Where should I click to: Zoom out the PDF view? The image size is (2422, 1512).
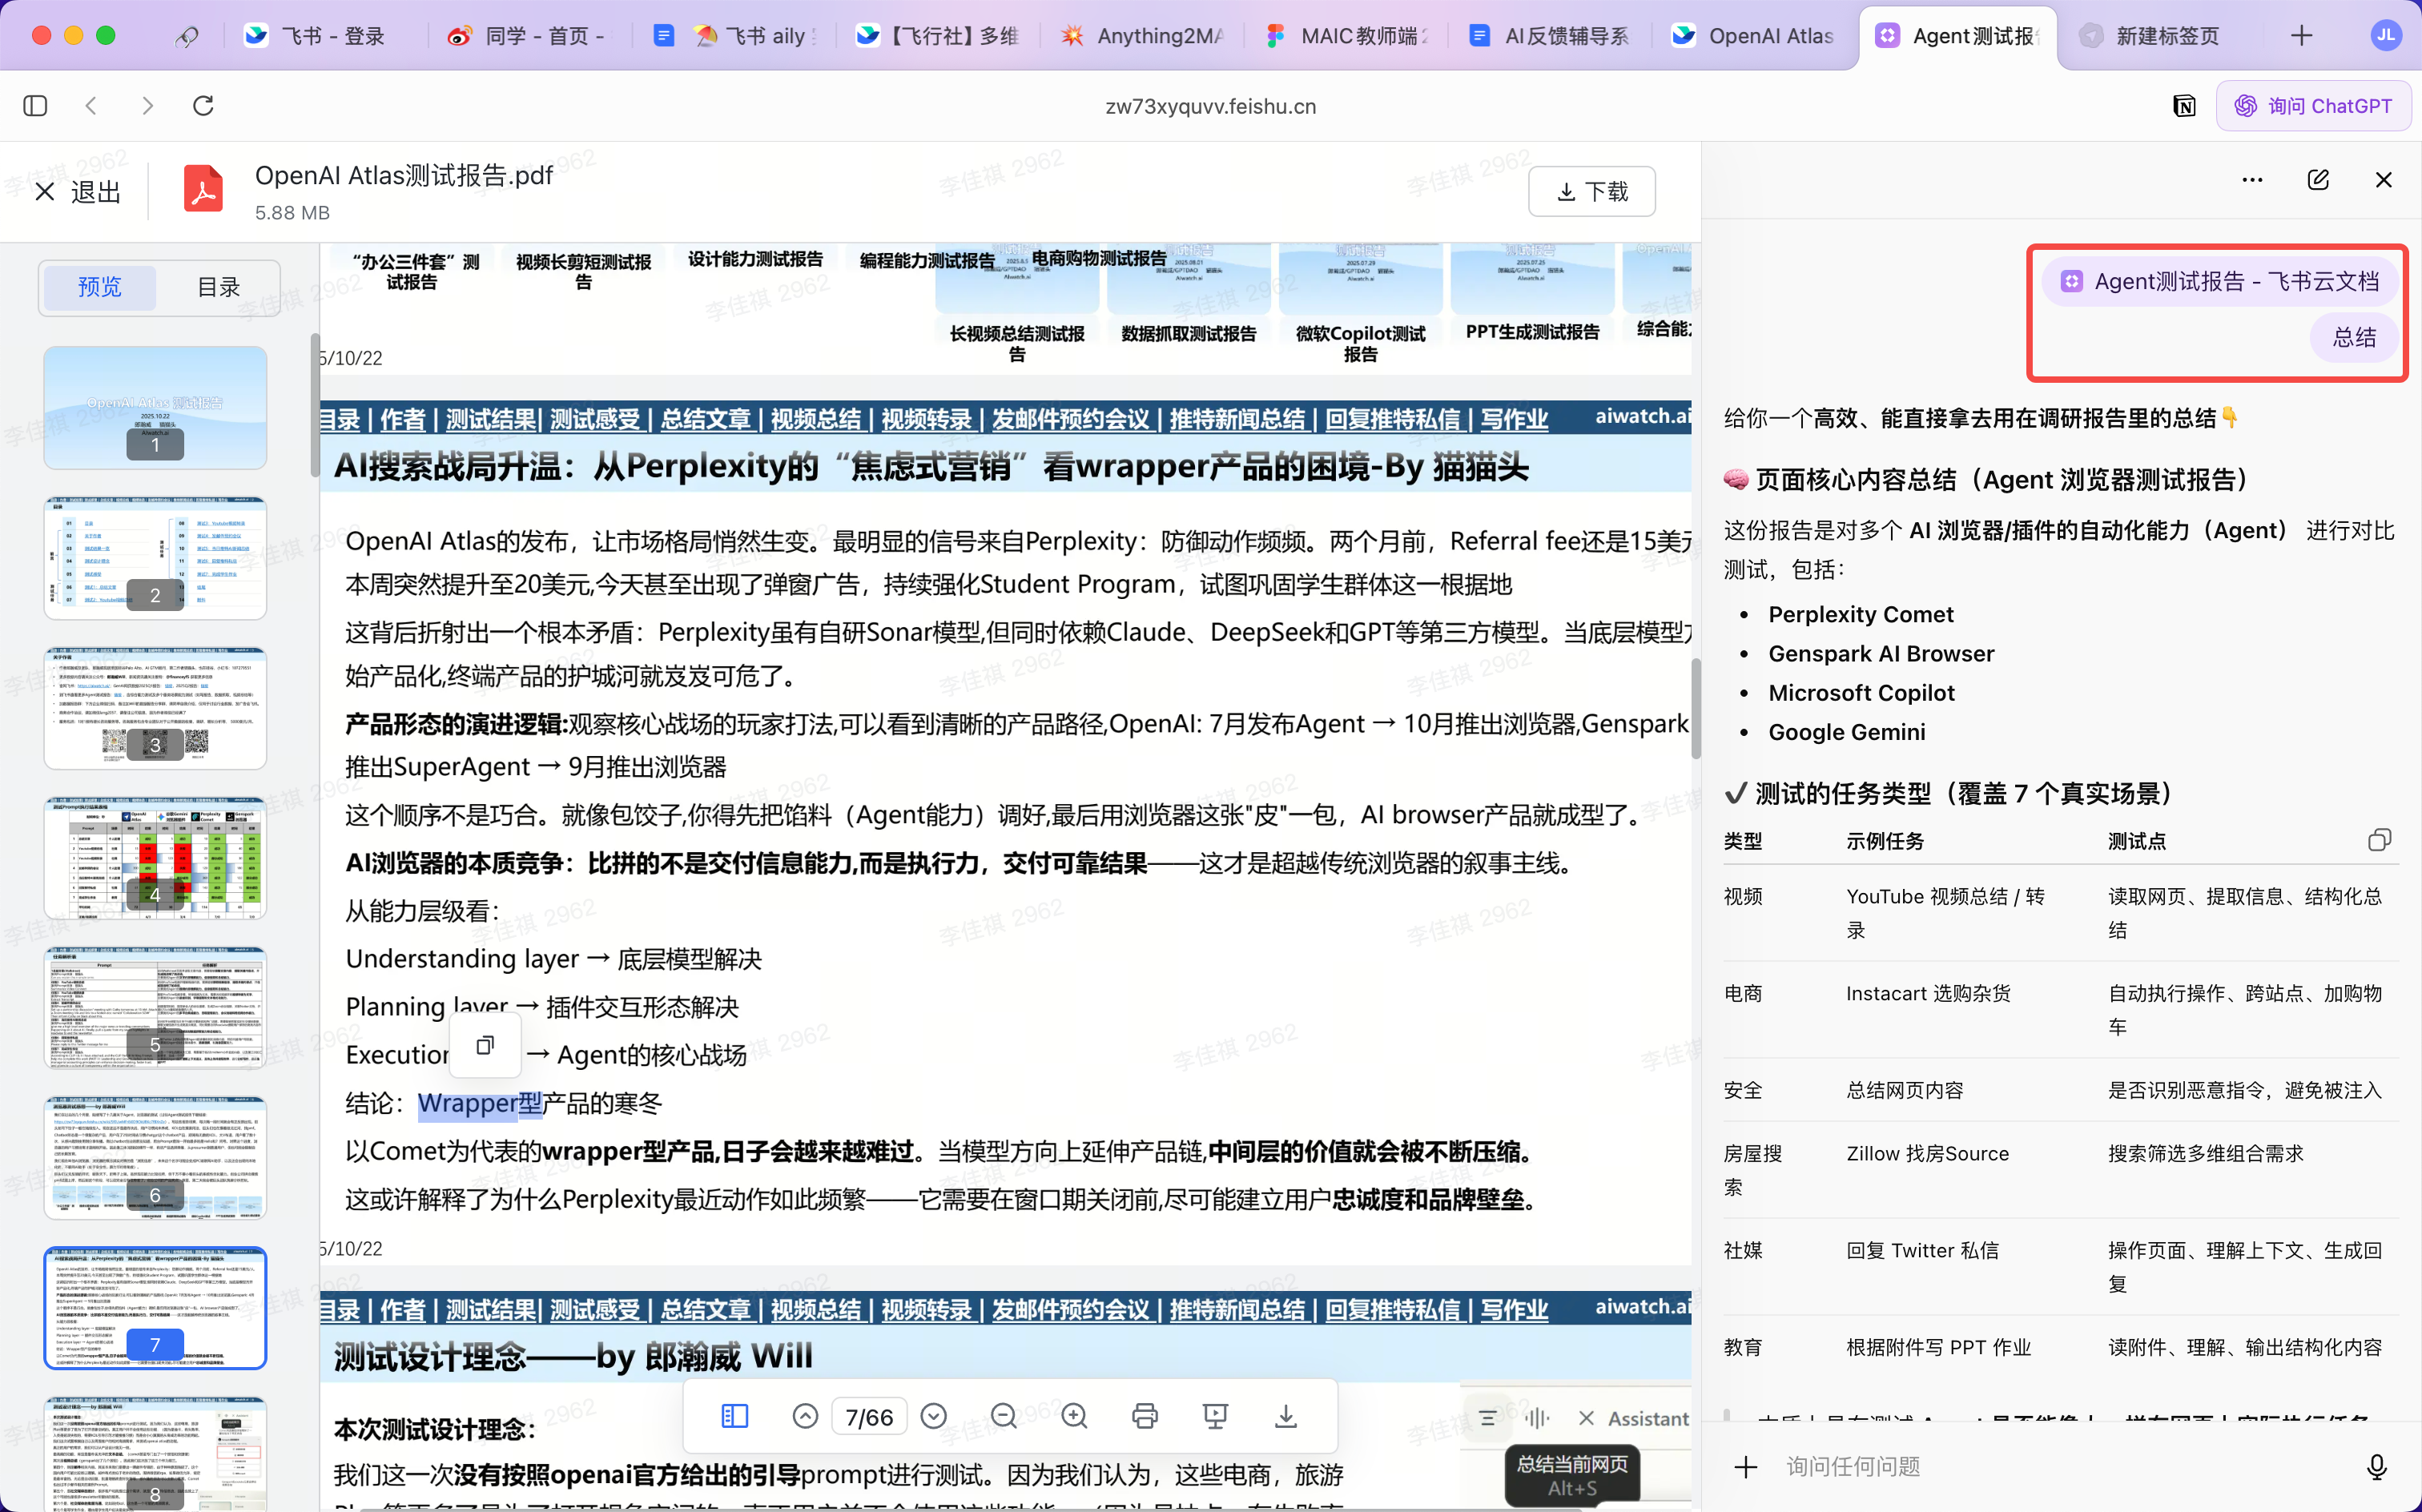point(1003,1416)
